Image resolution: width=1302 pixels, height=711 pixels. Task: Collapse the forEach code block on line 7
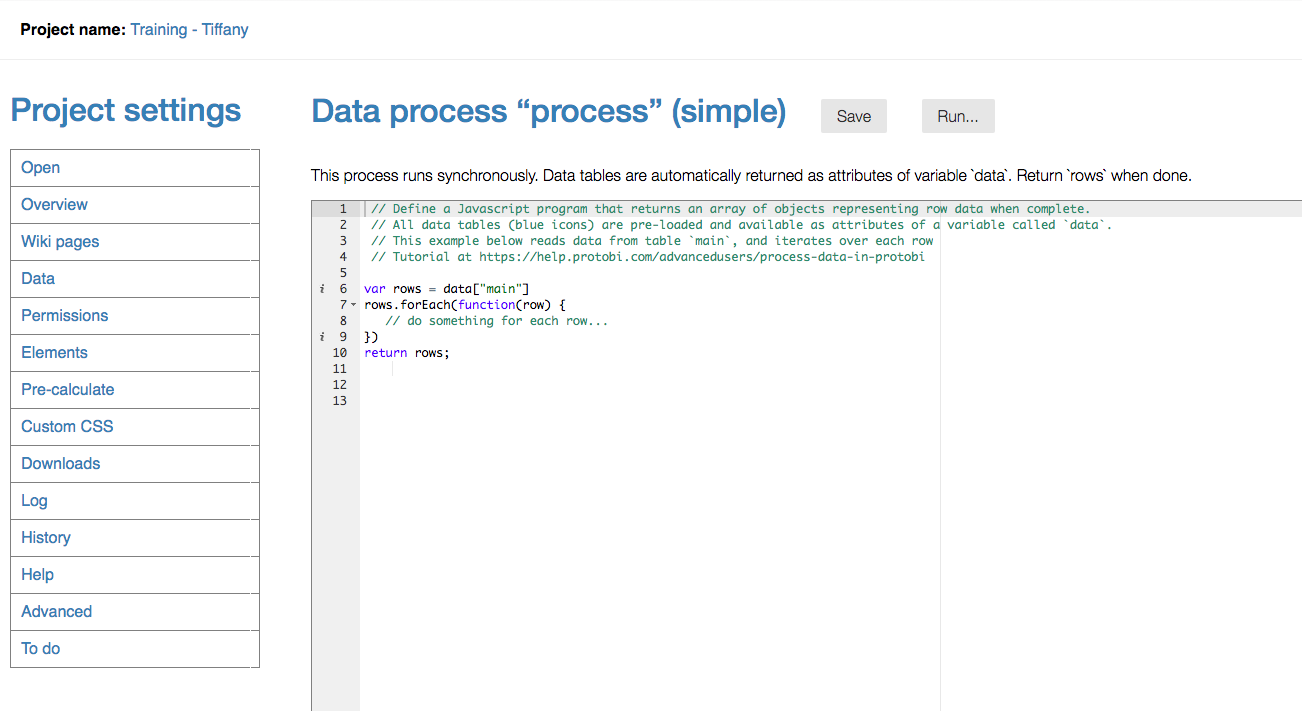pyautogui.click(x=352, y=304)
